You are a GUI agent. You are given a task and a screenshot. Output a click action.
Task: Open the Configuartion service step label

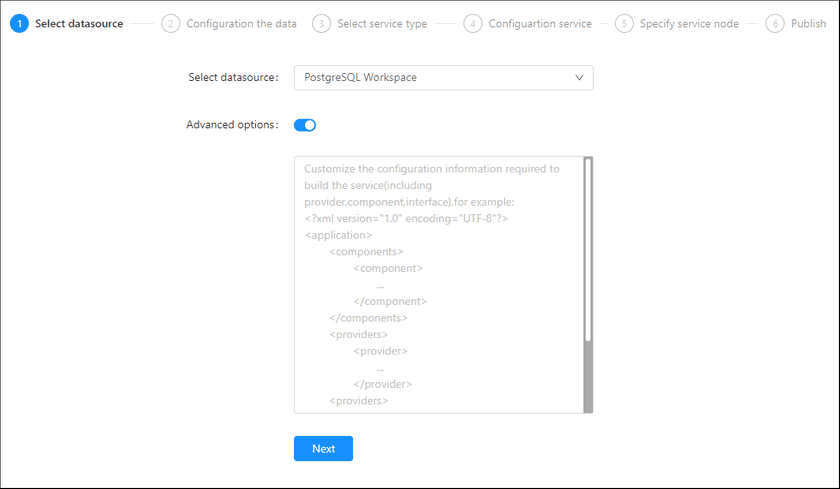540,24
